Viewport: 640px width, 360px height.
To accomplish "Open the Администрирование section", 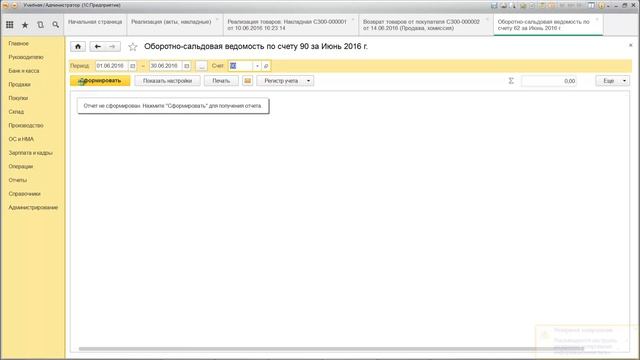I will click(x=33, y=207).
